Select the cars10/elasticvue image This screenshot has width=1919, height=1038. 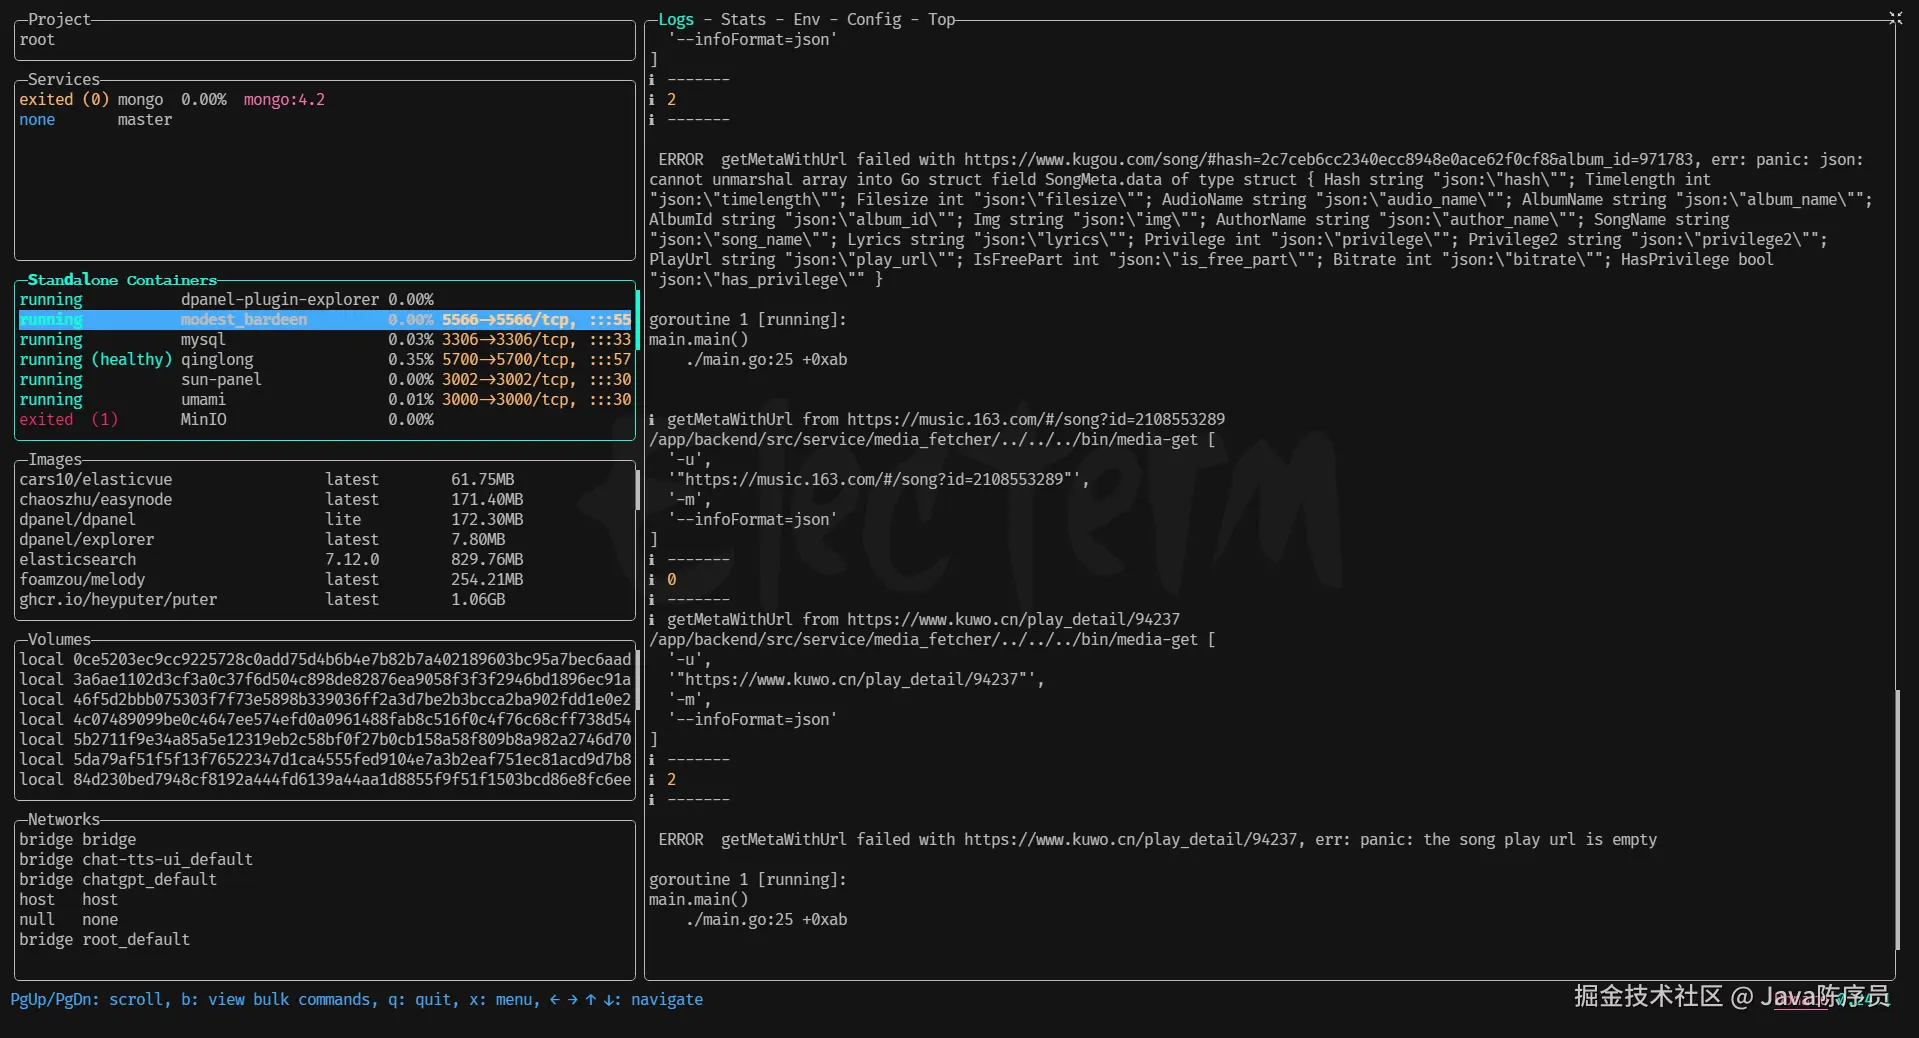tap(325, 480)
